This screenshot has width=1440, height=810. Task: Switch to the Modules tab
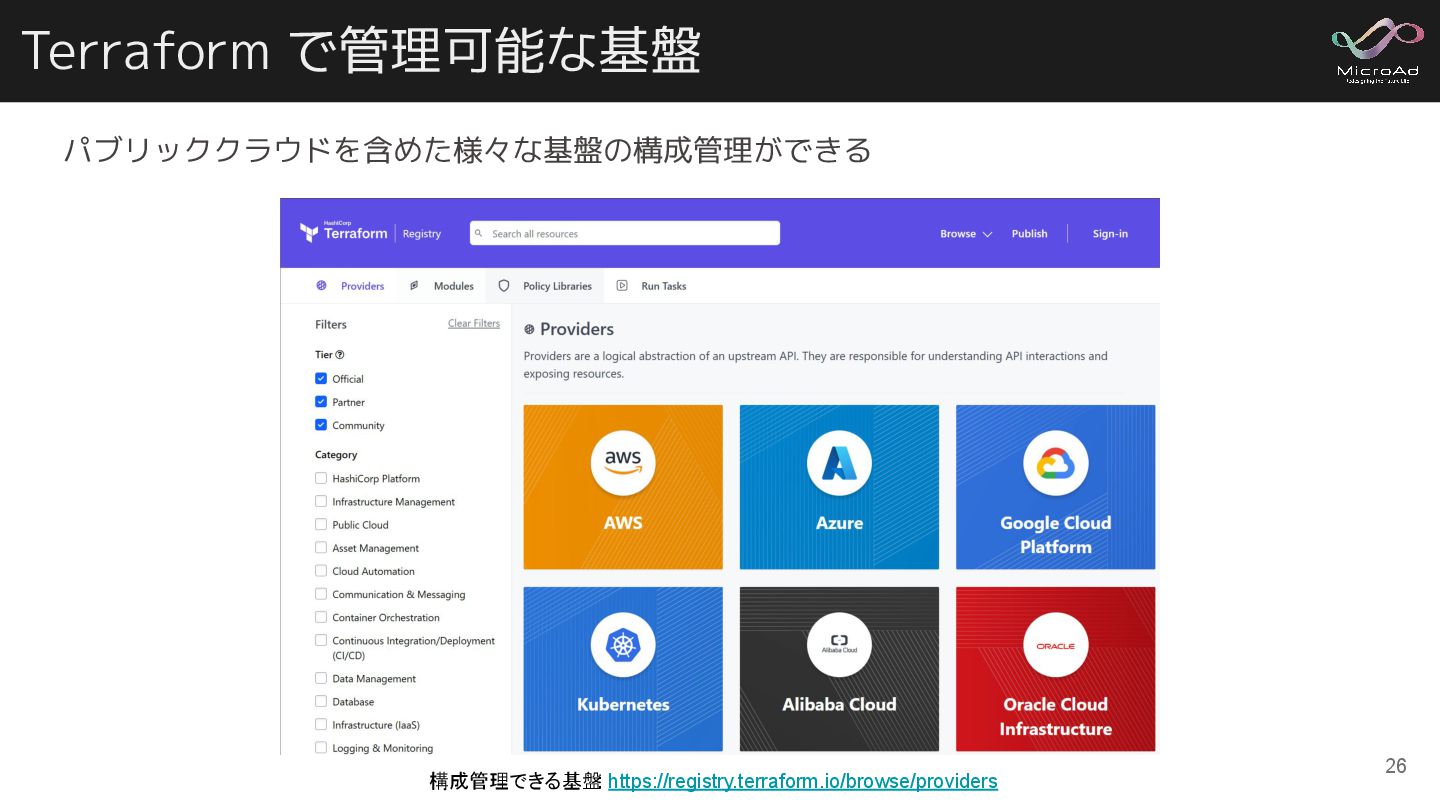coord(441,286)
